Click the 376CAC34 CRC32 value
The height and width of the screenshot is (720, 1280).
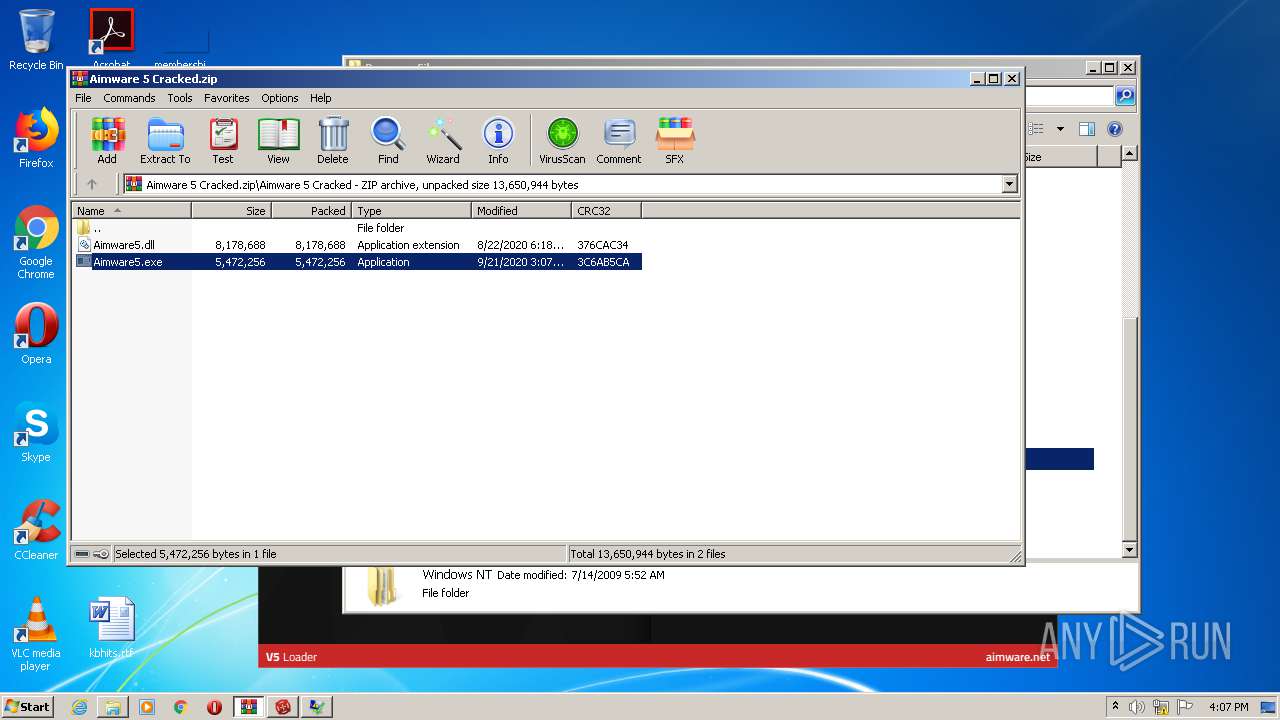(602, 245)
